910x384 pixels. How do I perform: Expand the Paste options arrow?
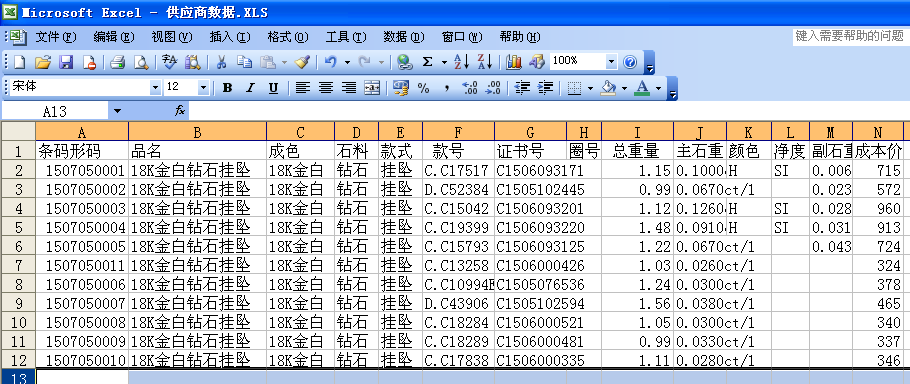click(284, 62)
